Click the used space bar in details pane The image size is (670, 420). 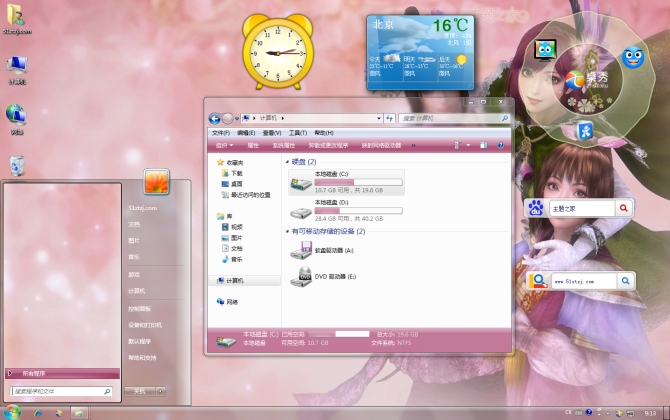coord(338,334)
